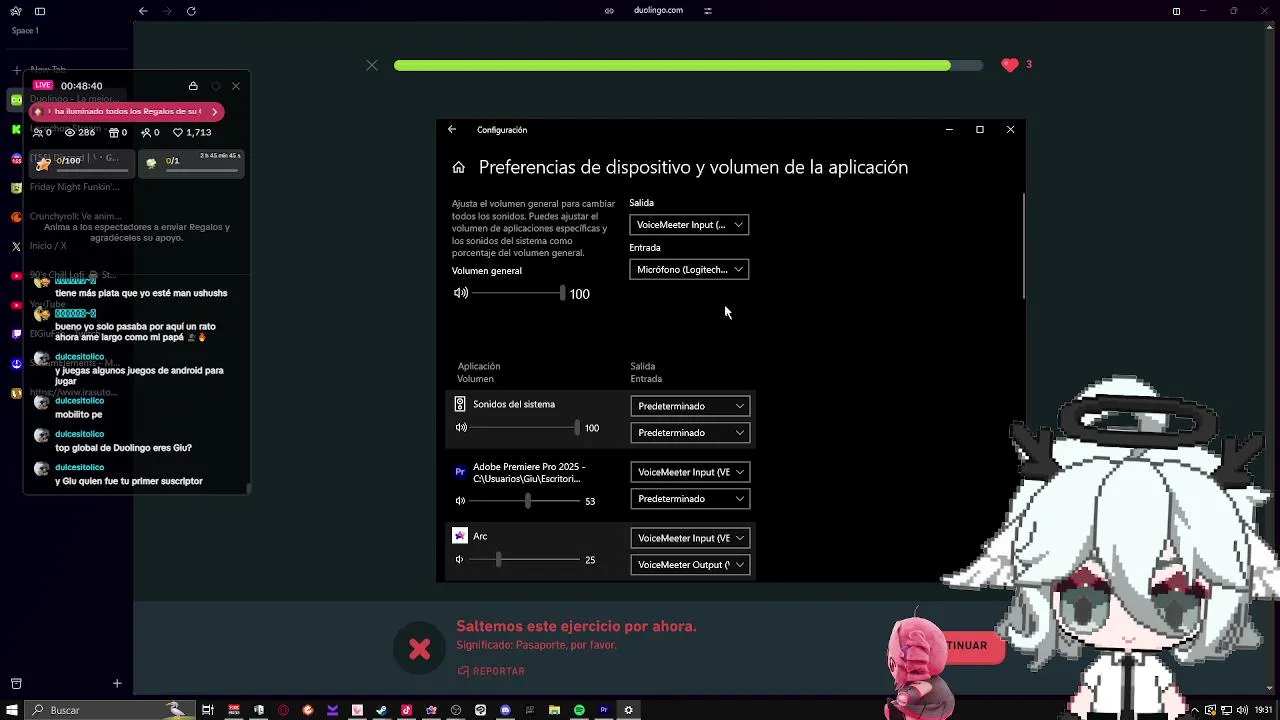Open Arc output VoiceMeeter Input dropdown
This screenshot has width=1280, height=720.
tap(690, 538)
